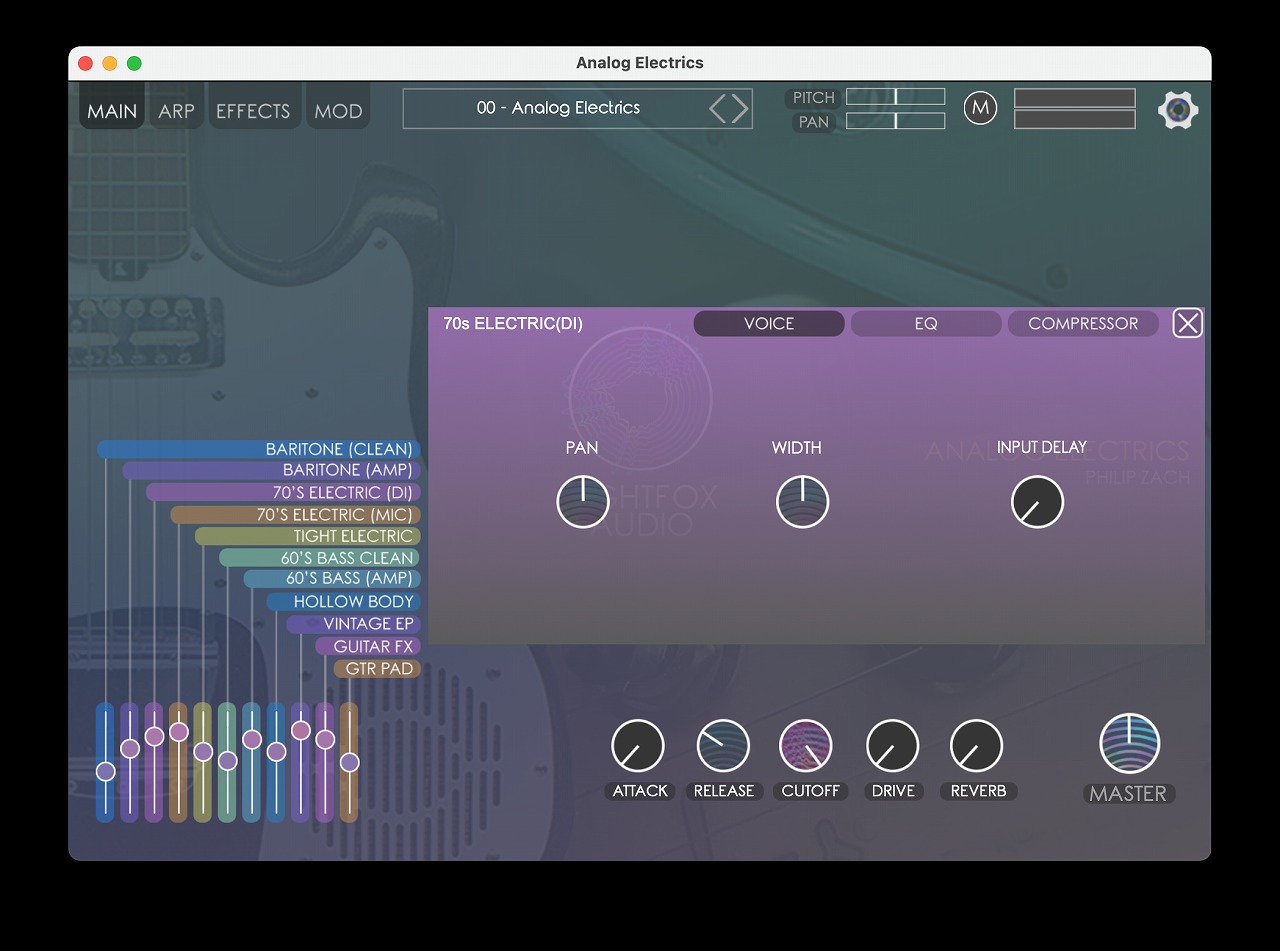Select the Hollow Body layer label

[x=352, y=601]
